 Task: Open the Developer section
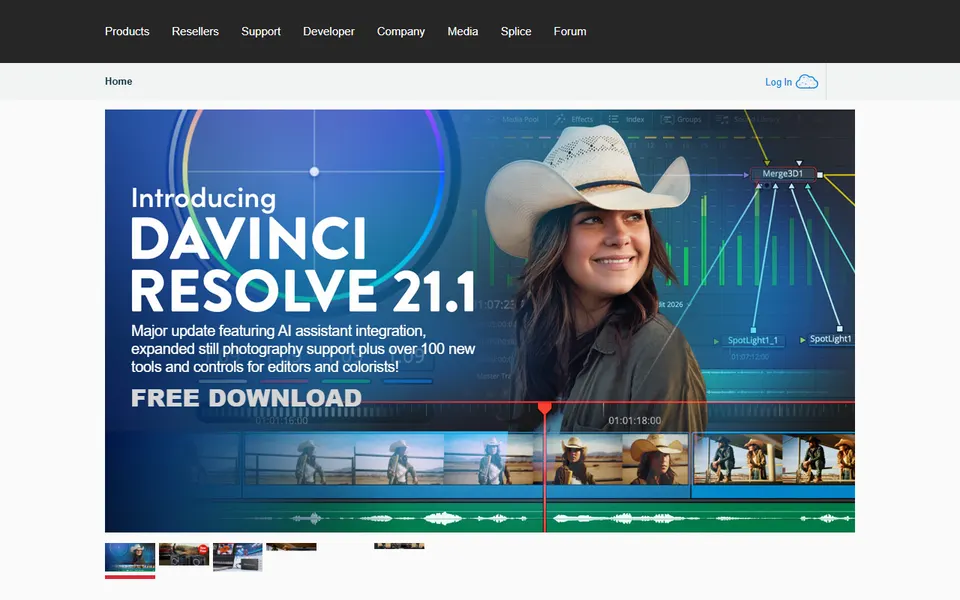(x=329, y=31)
